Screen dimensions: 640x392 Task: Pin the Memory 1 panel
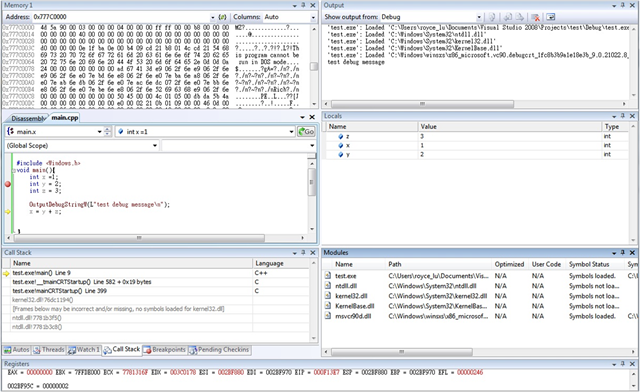pos(303,5)
